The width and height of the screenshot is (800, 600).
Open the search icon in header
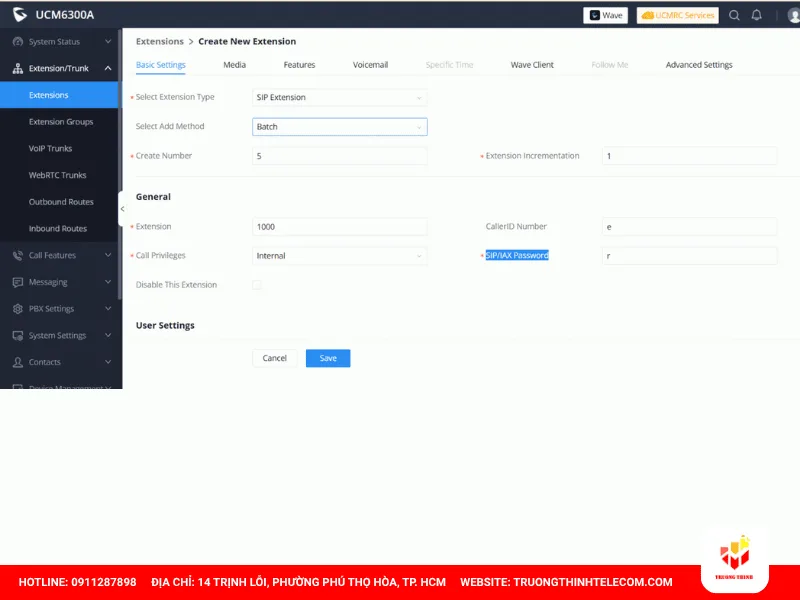[x=734, y=15]
